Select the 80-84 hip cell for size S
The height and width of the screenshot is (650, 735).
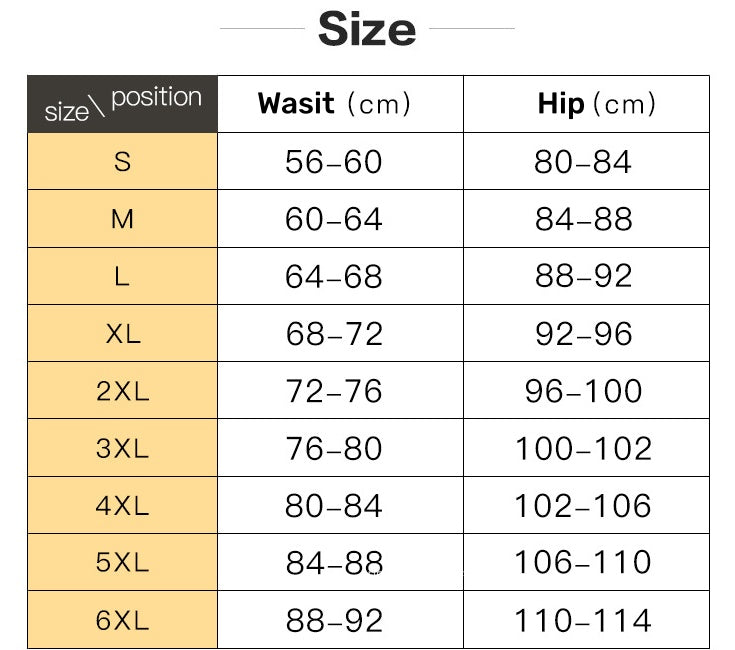[x=583, y=162]
